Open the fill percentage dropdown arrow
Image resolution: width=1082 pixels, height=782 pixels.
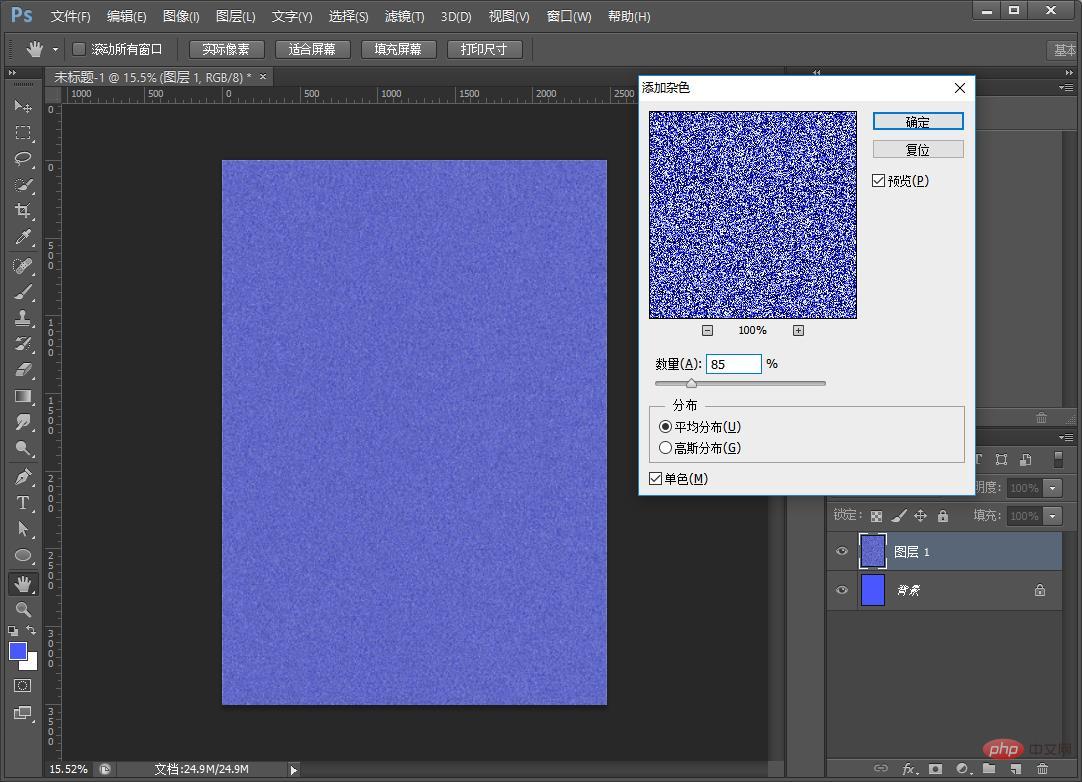1052,516
